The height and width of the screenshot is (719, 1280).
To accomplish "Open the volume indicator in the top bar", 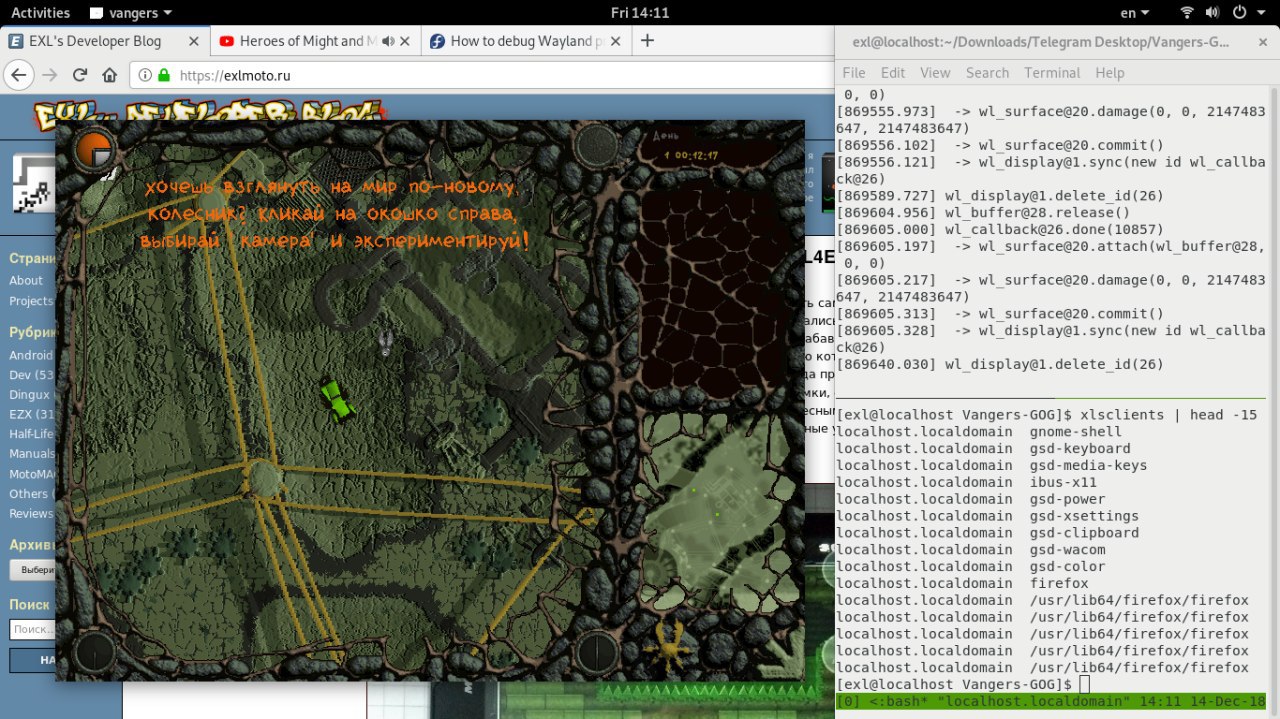I will (1214, 13).
